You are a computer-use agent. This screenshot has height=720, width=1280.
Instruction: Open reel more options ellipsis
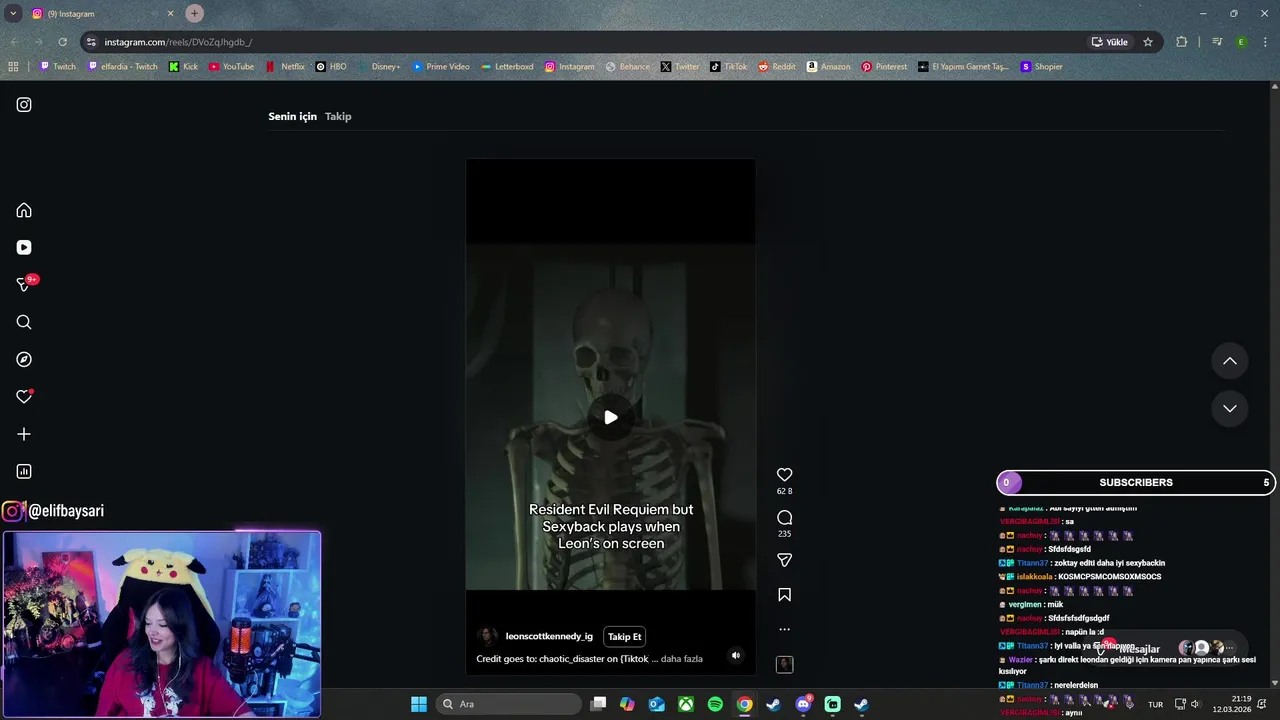tap(785, 629)
